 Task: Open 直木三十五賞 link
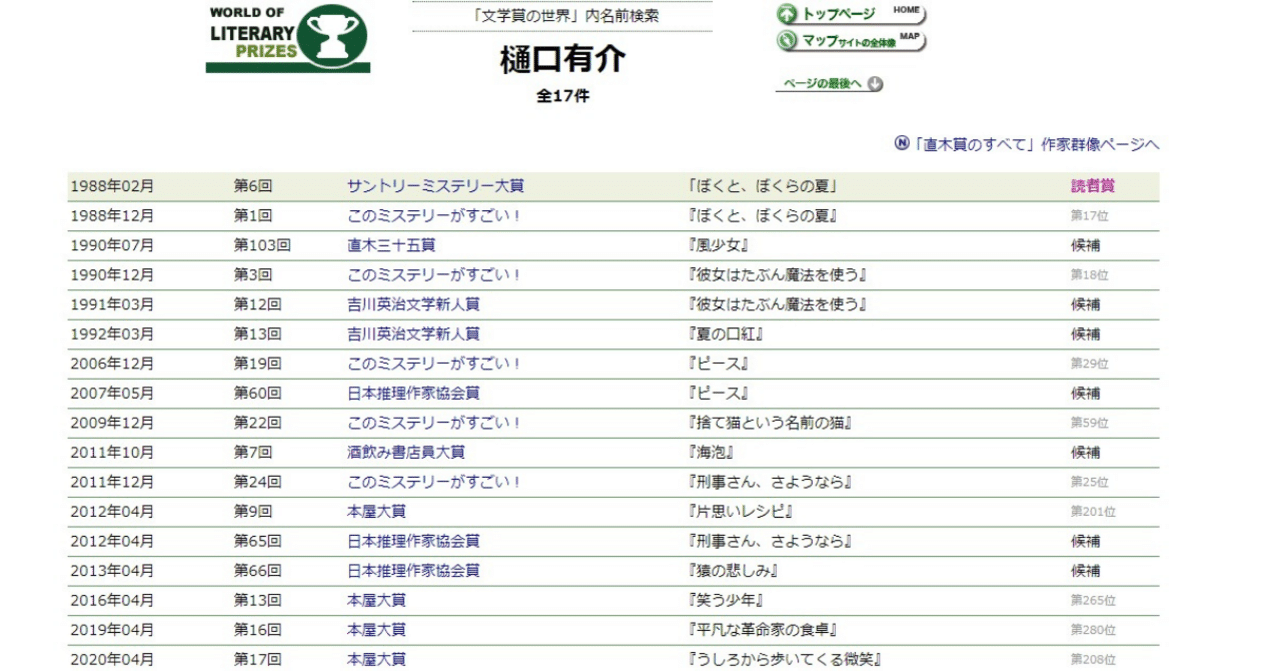point(391,245)
